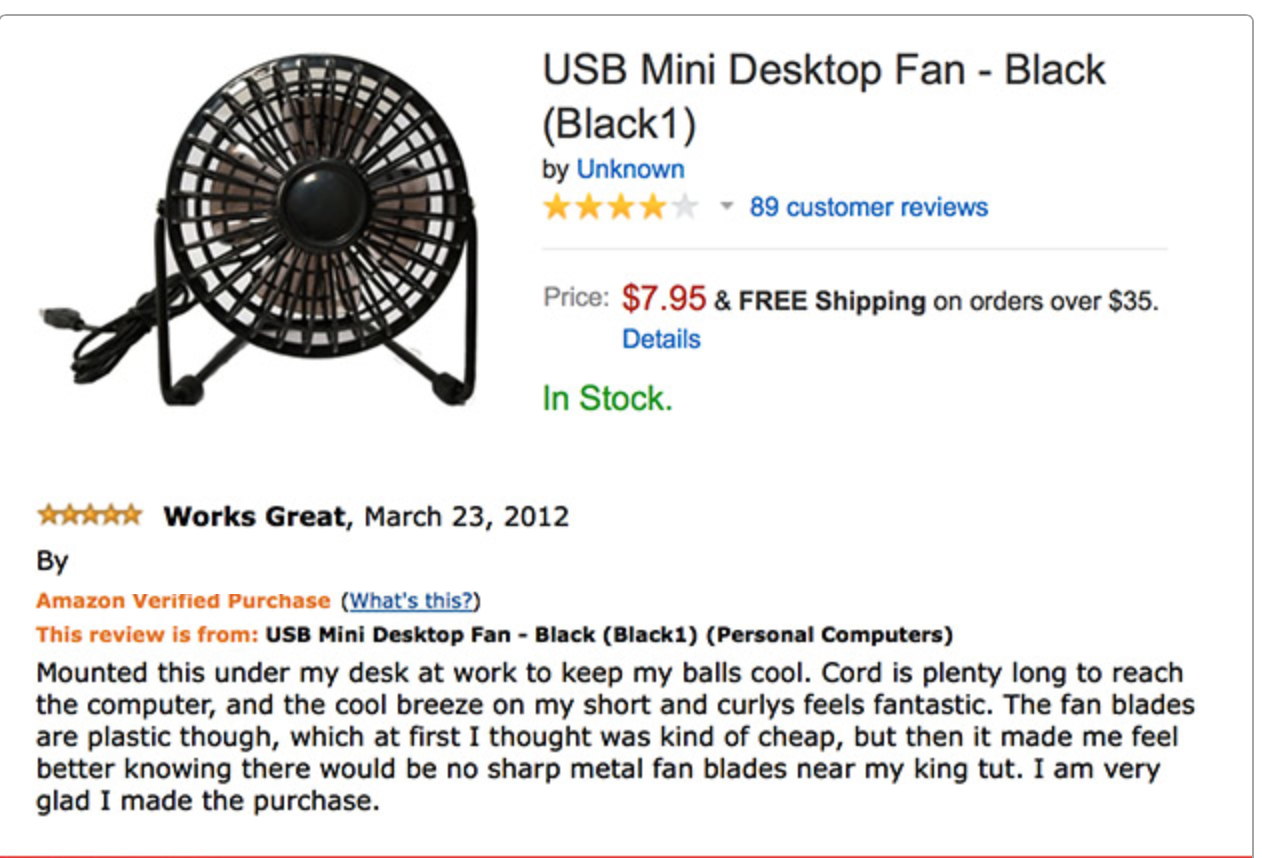Screen dimensions: 1262x858
Task: Click the five-star review rating stars
Action: coord(89,516)
